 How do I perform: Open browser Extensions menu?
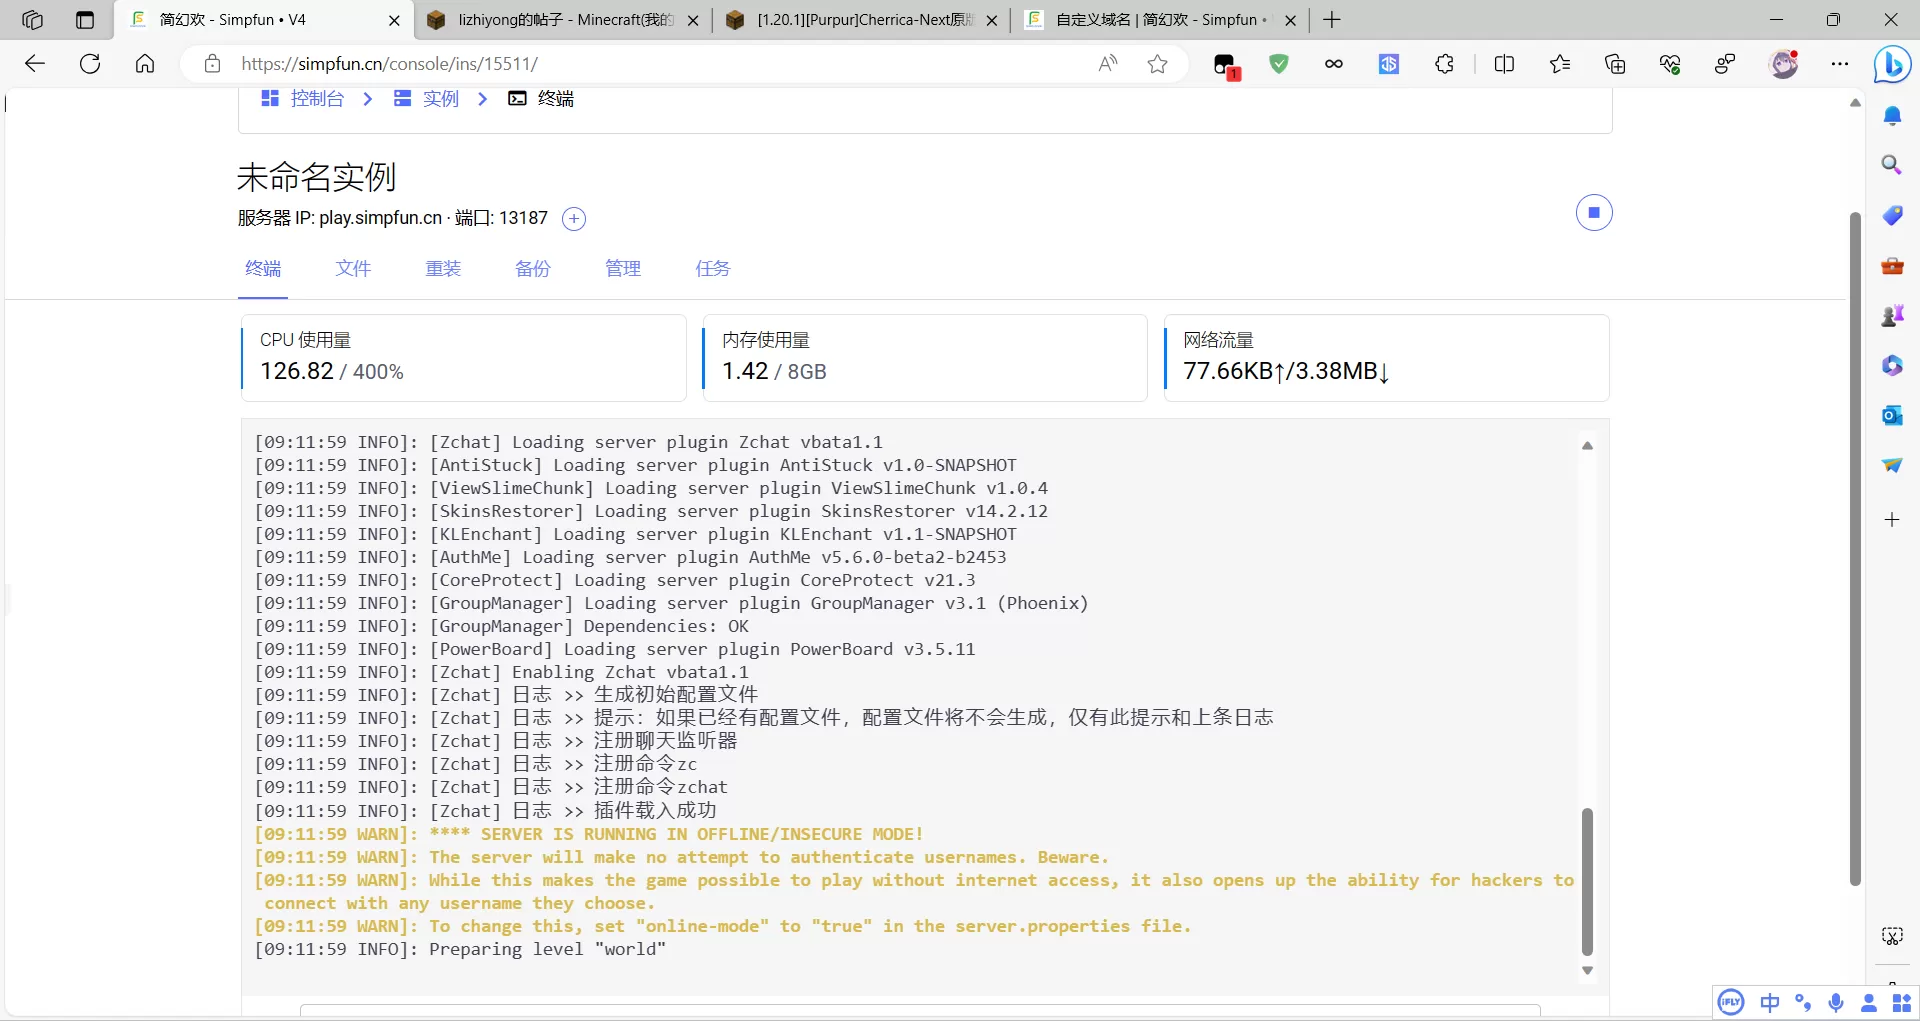1444,64
